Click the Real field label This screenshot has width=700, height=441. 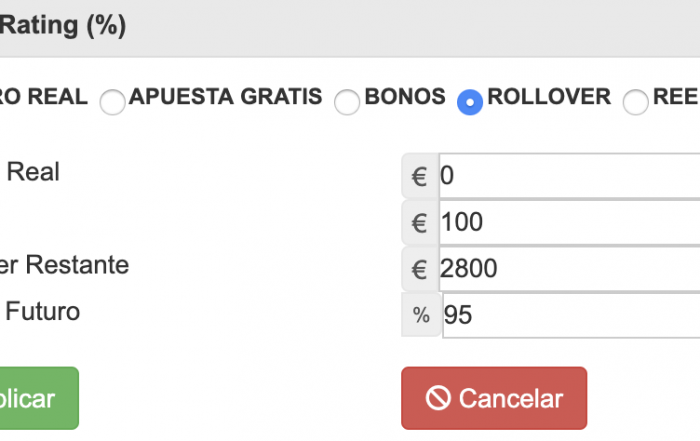(33, 172)
